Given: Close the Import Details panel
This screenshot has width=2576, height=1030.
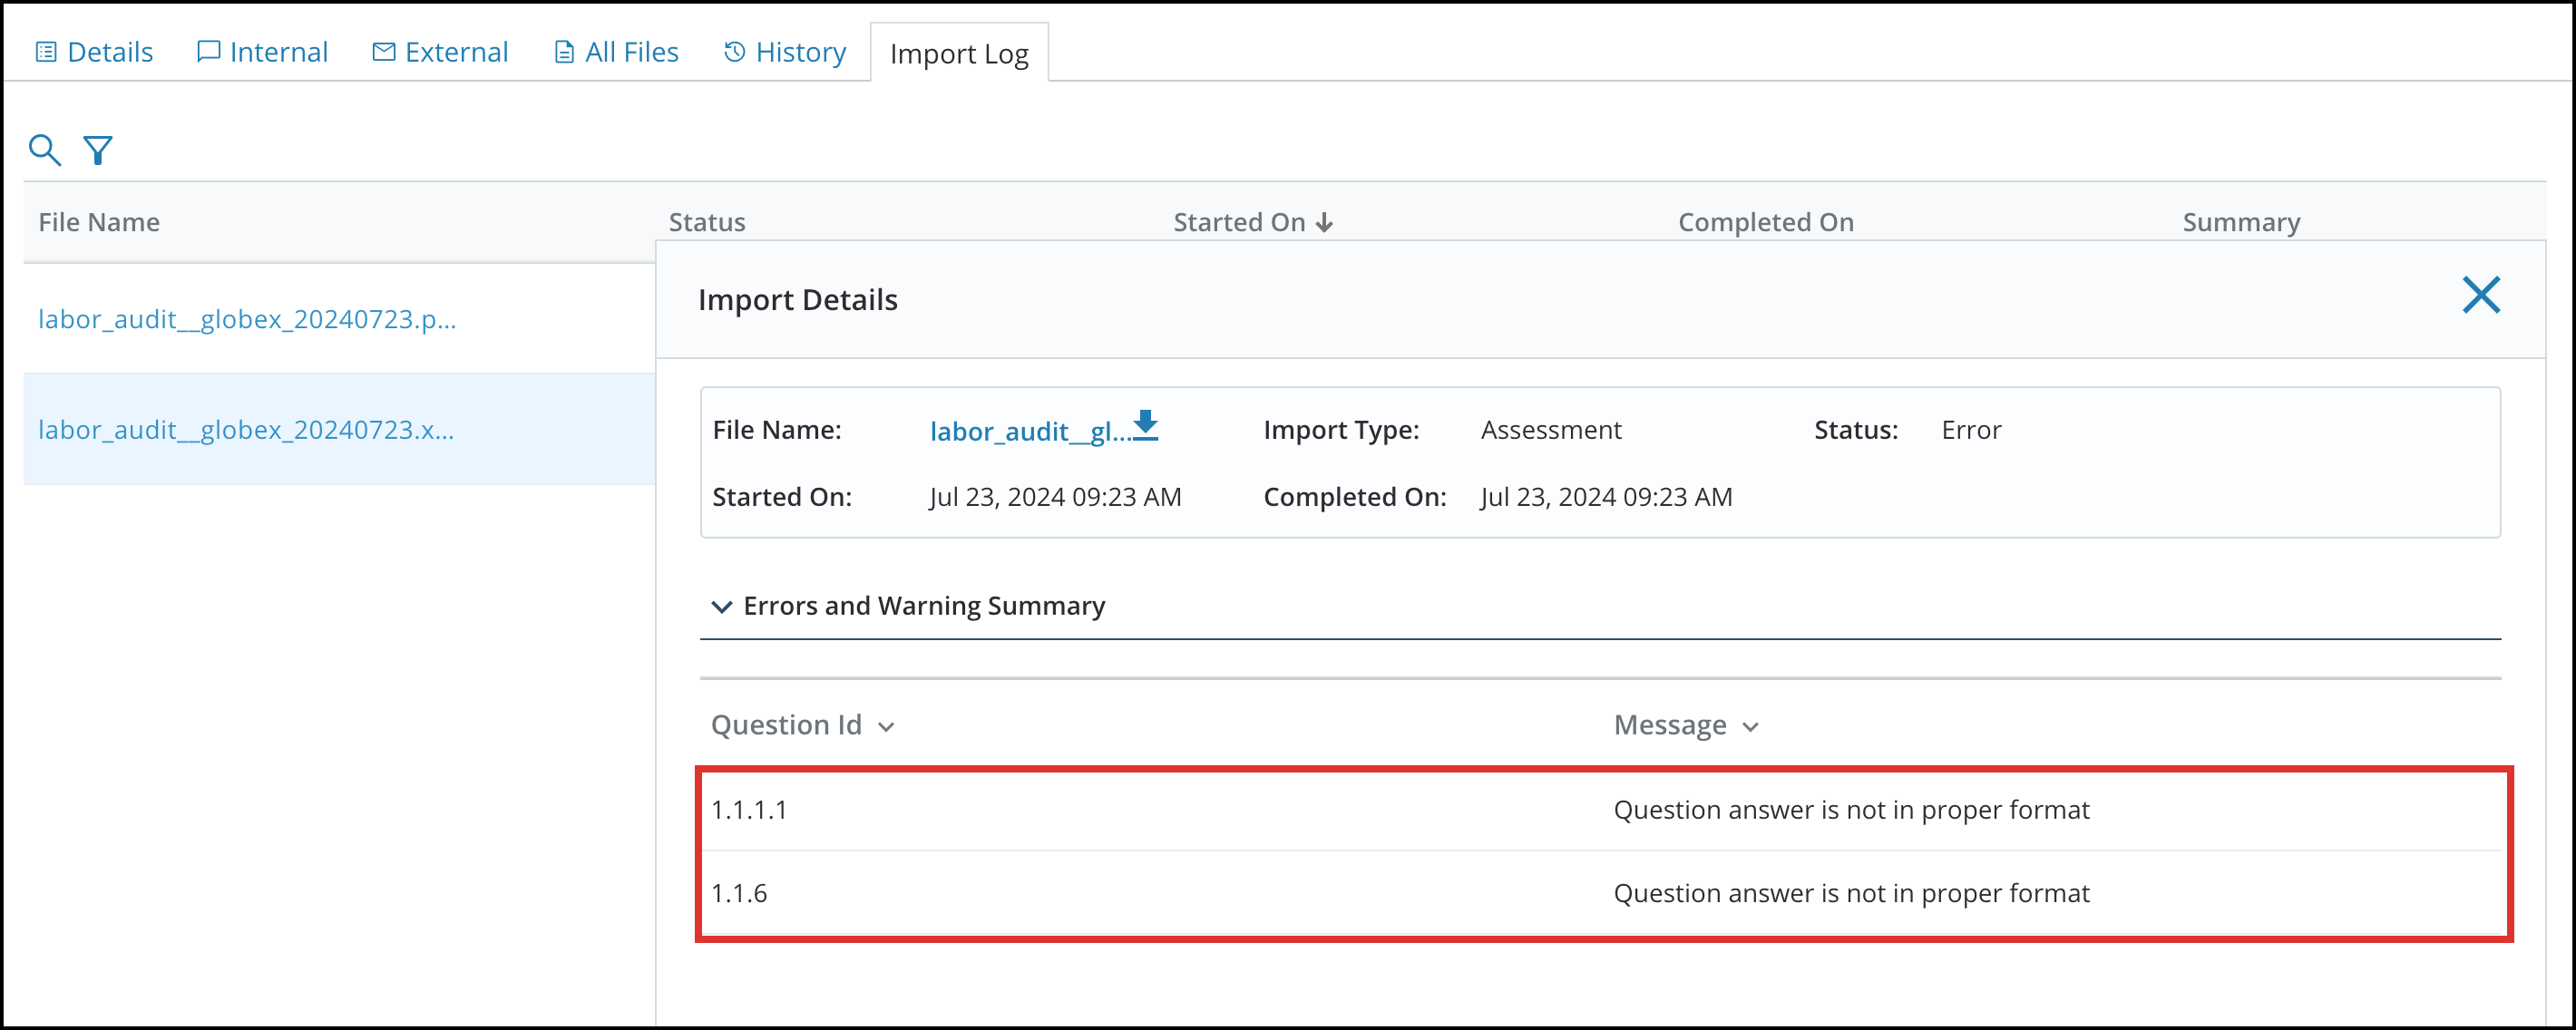Looking at the screenshot, I should tap(2482, 295).
